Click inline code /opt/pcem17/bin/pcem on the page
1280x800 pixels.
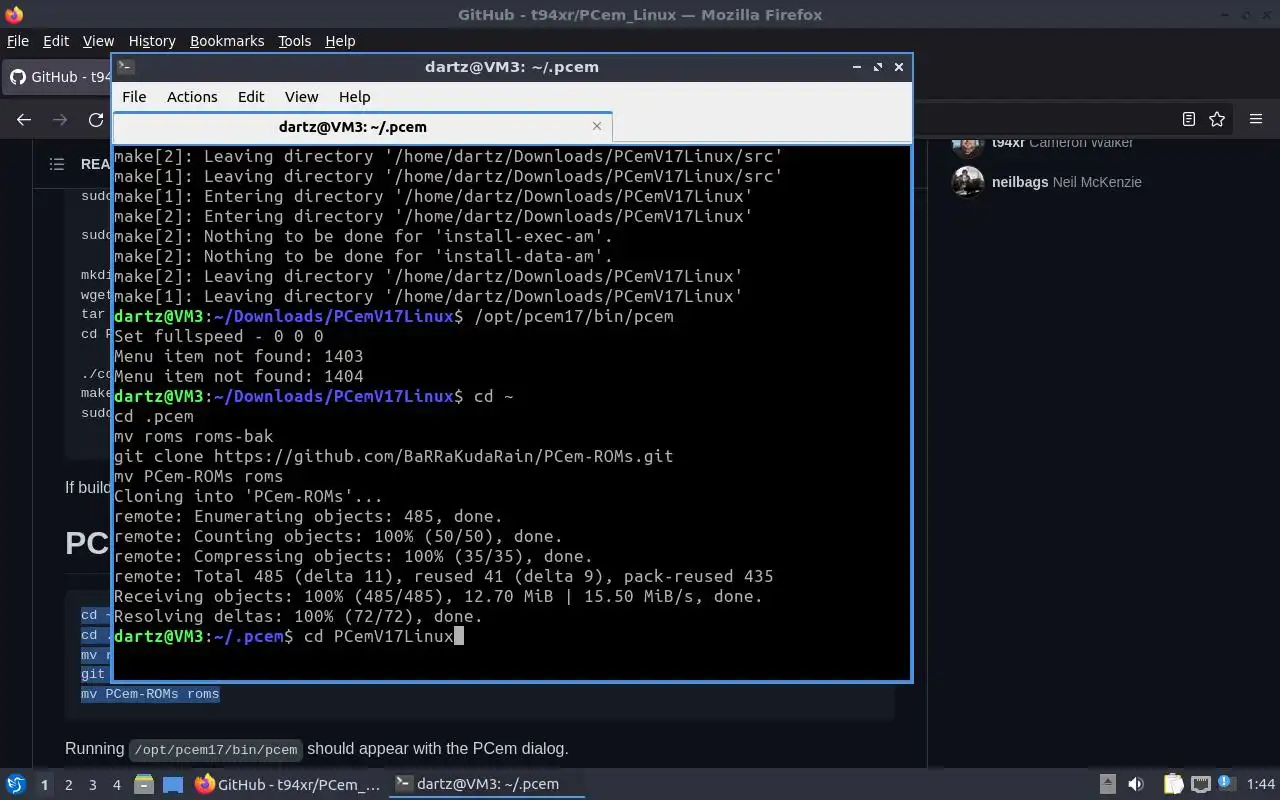tap(215, 749)
